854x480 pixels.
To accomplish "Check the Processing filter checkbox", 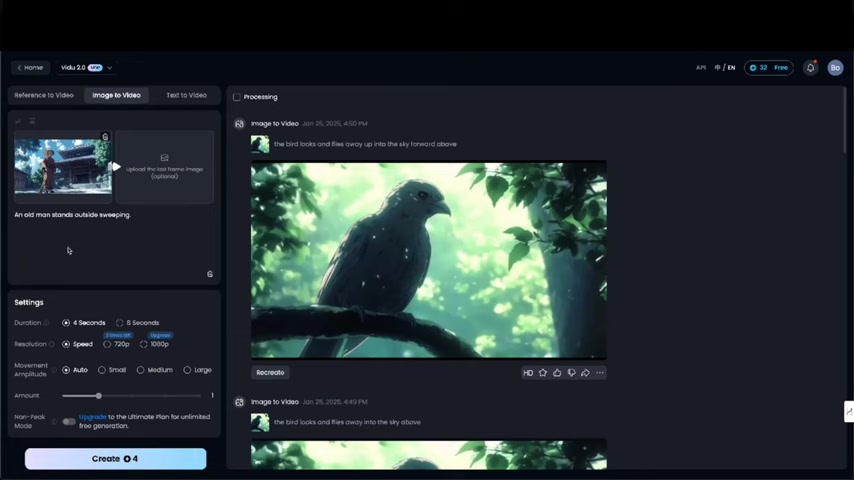I will (x=237, y=97).
